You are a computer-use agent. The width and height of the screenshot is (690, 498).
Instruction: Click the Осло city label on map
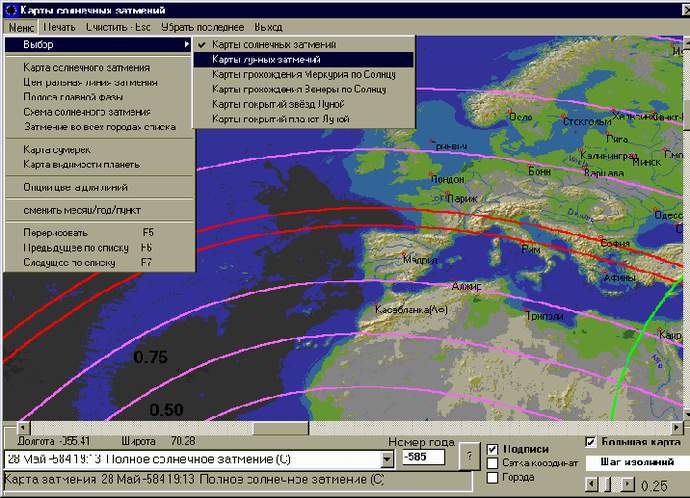click(x=521, y=117)
